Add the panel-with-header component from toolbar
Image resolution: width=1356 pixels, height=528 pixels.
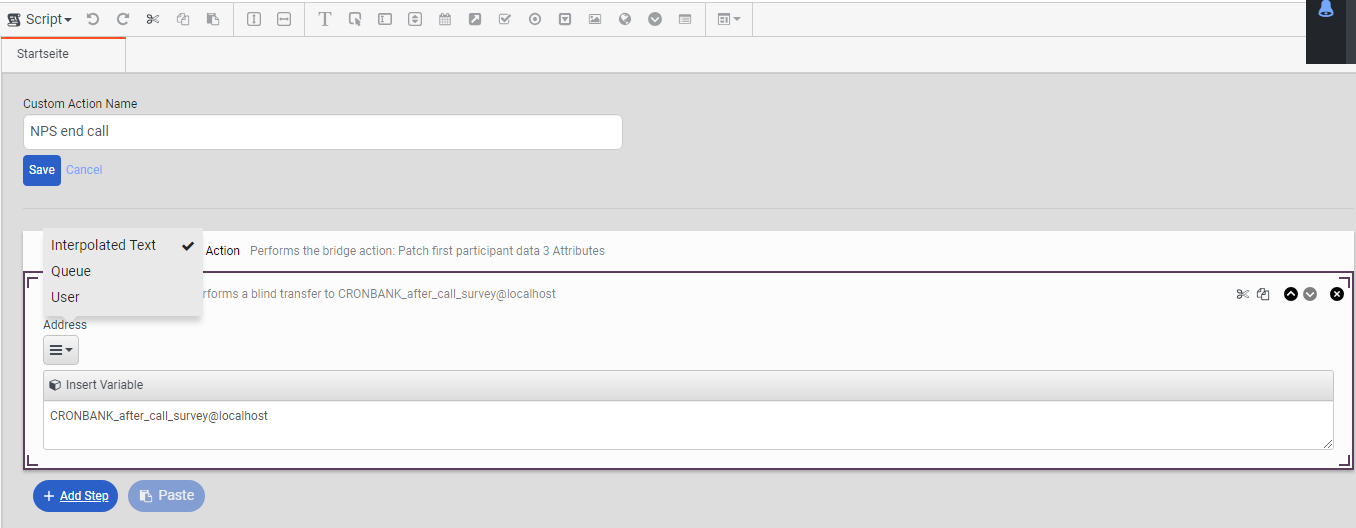click(685, 19)
